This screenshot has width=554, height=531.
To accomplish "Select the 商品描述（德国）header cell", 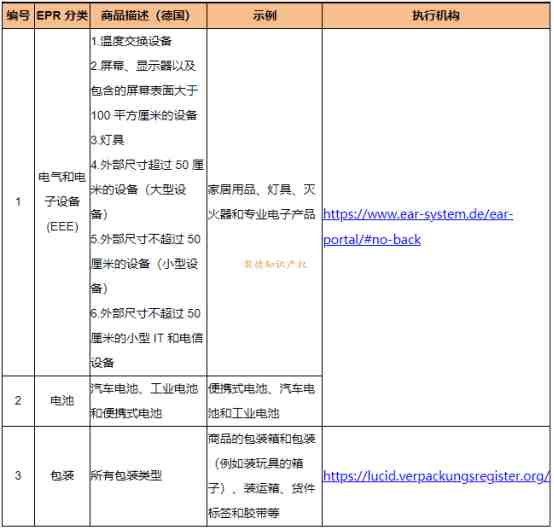I will pyautogui.click(x=148, y=16).
